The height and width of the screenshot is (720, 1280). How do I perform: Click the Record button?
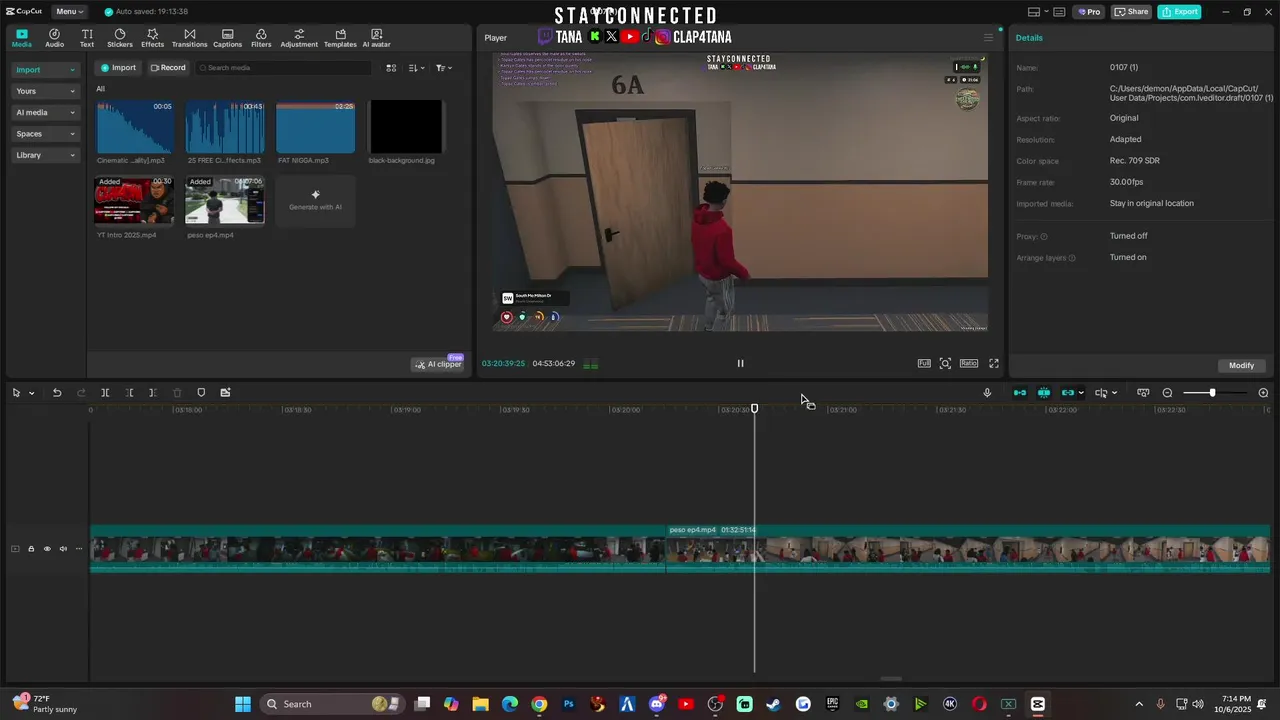point(168,68)
